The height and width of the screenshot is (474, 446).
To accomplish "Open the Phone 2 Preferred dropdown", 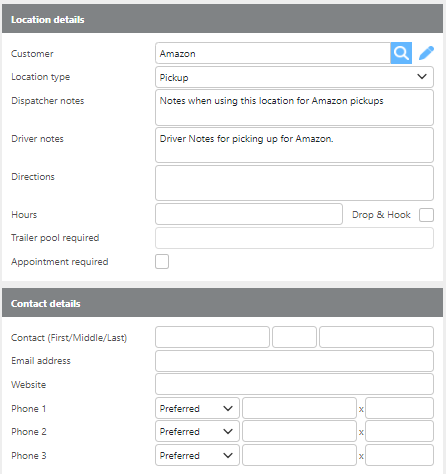I will point(197,431).
